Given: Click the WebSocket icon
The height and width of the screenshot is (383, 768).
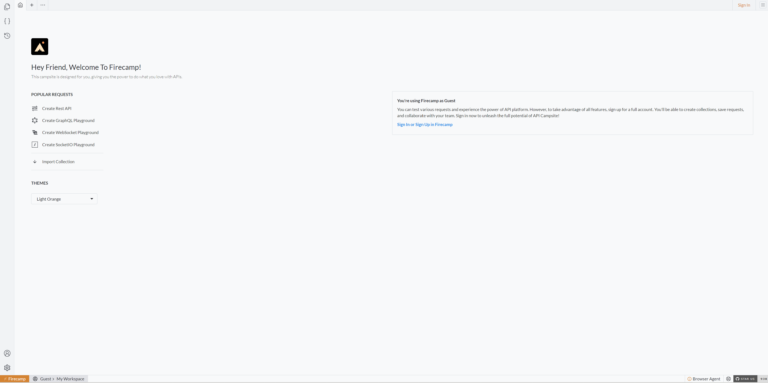Looking at the screenshot, I should tap(35, 132).
